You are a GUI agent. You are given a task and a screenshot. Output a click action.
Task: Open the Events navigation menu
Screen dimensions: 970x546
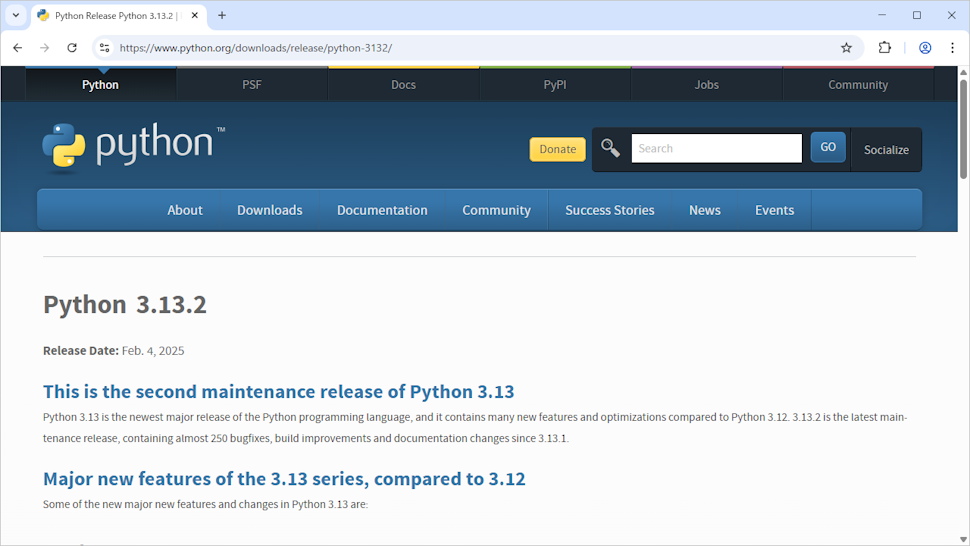coord(775,210)
